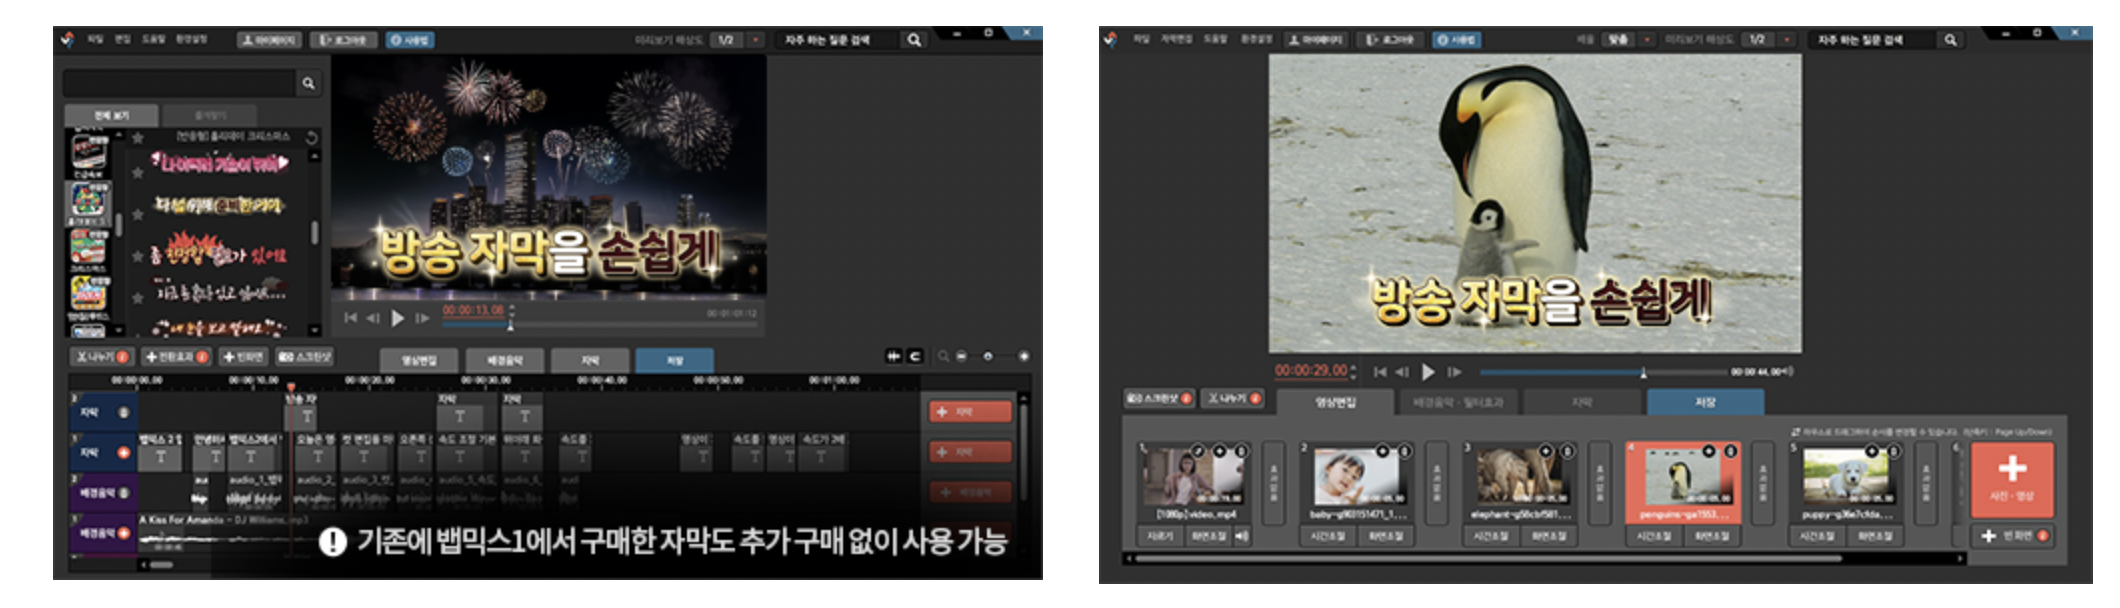This screenshot has height=608, width=2120.
Task: Click timeline zoom out minus icon
Action: pos(961,357)
